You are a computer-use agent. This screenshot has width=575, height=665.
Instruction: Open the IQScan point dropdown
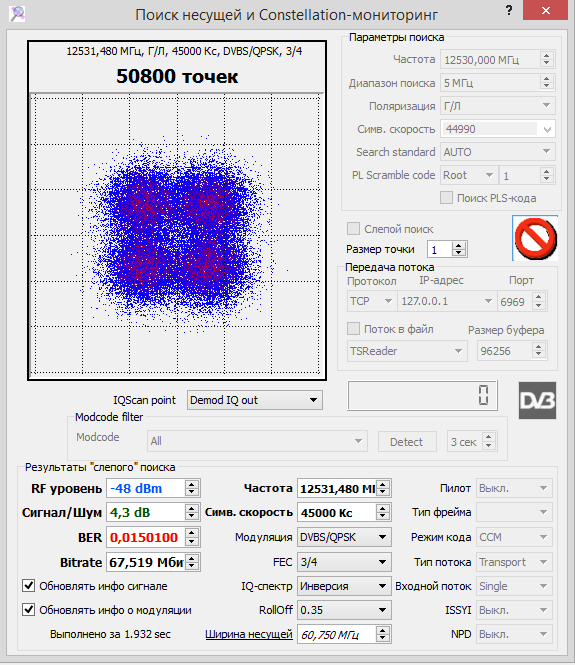click(255, 400)
